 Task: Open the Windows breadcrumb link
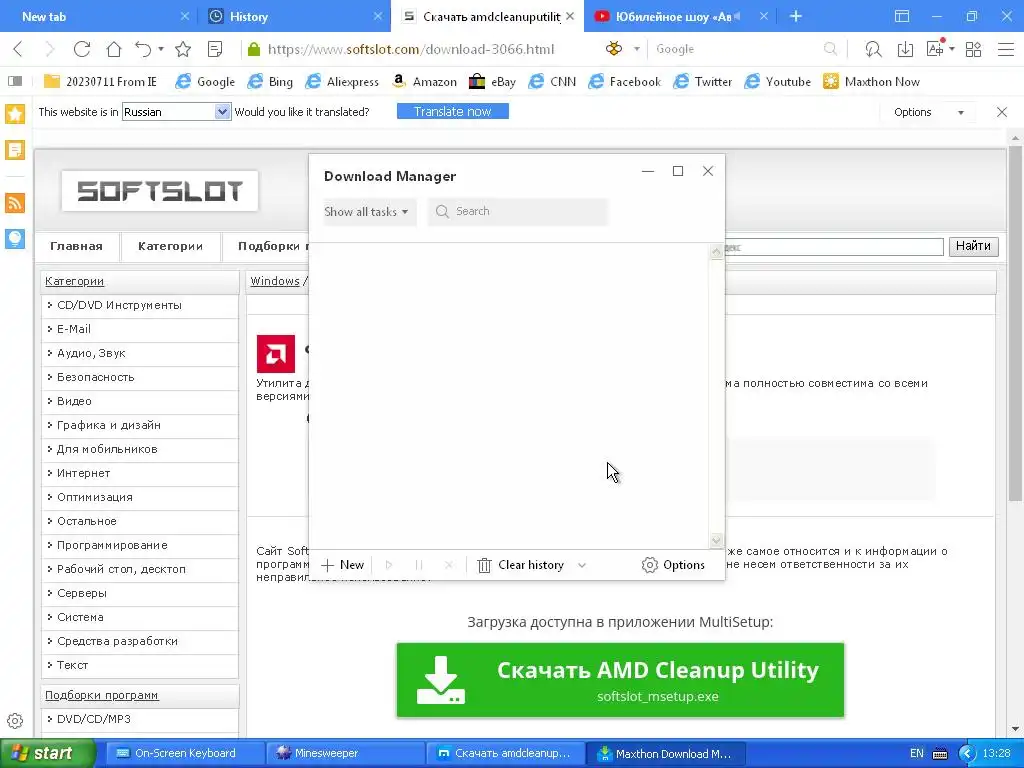click(275, 281)
